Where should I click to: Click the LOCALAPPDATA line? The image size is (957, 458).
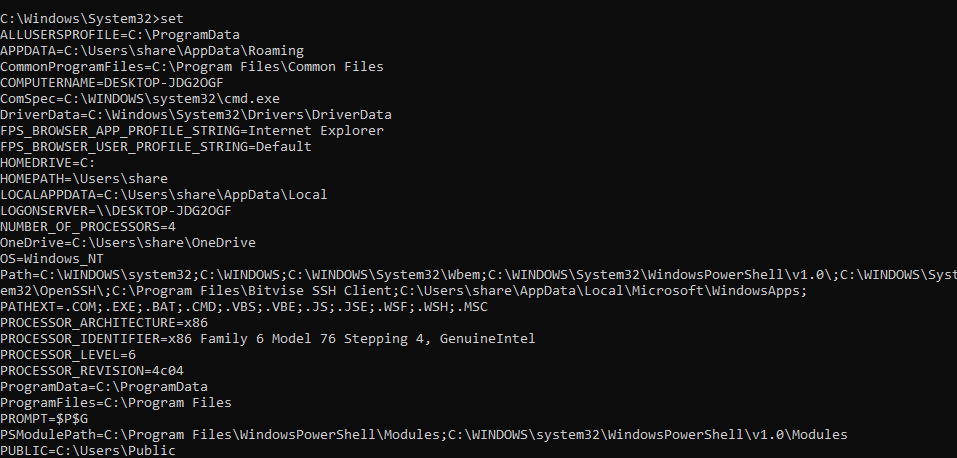coord(164,194)
